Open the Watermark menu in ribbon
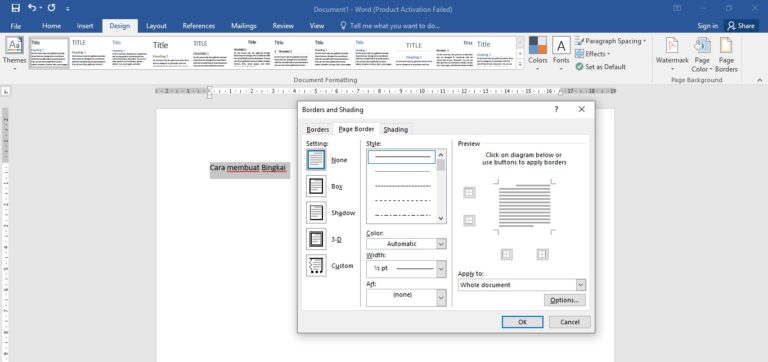Viewport: 768px width, 362px height. tap(672, 53)
